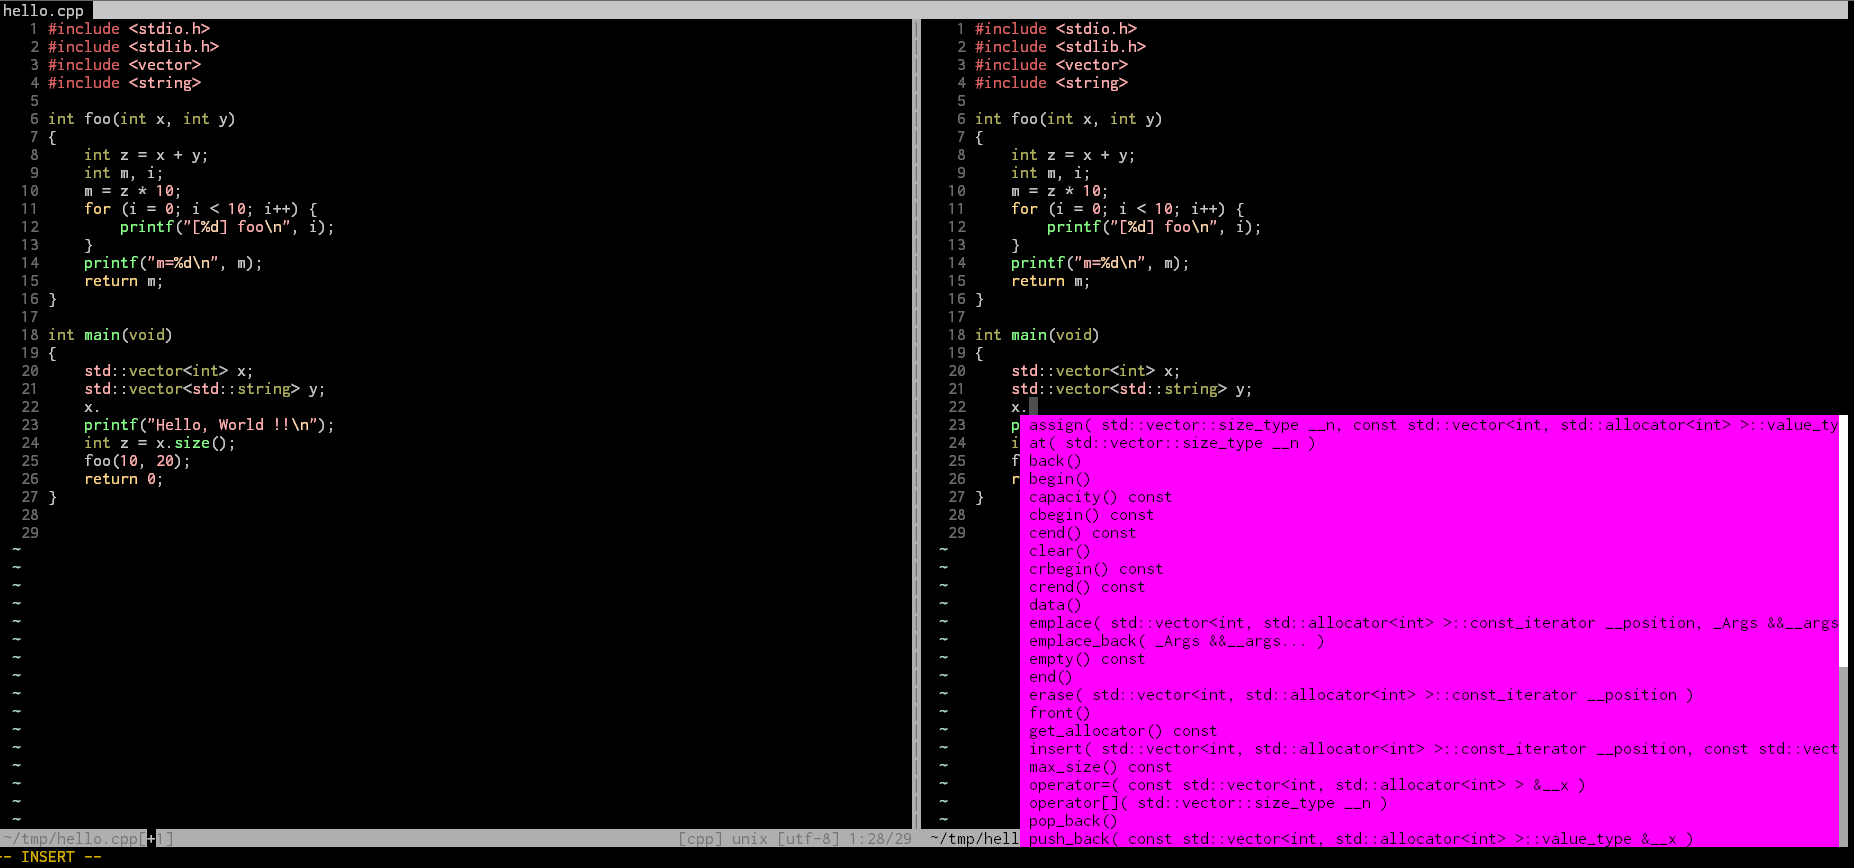Pick back() from completion list
This screenshot has height=868, width=1854.
pos(1429,461)
